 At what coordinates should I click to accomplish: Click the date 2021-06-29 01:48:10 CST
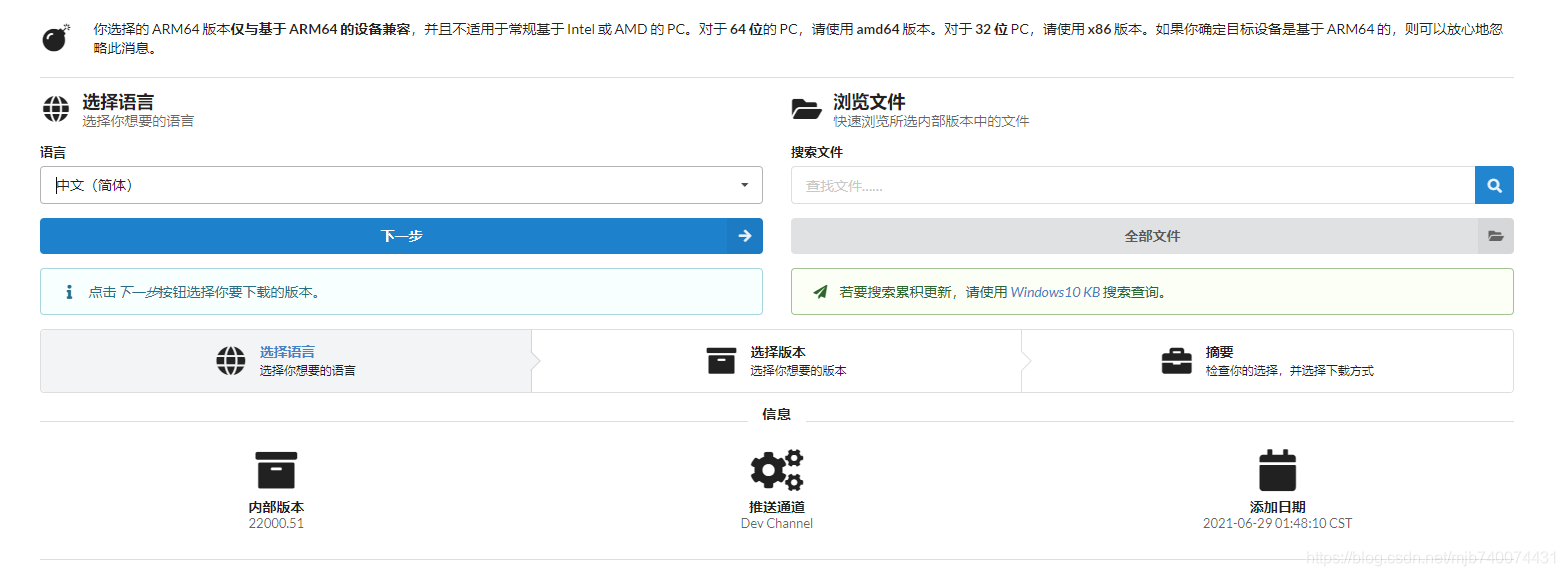click(x=1277, y=523)
